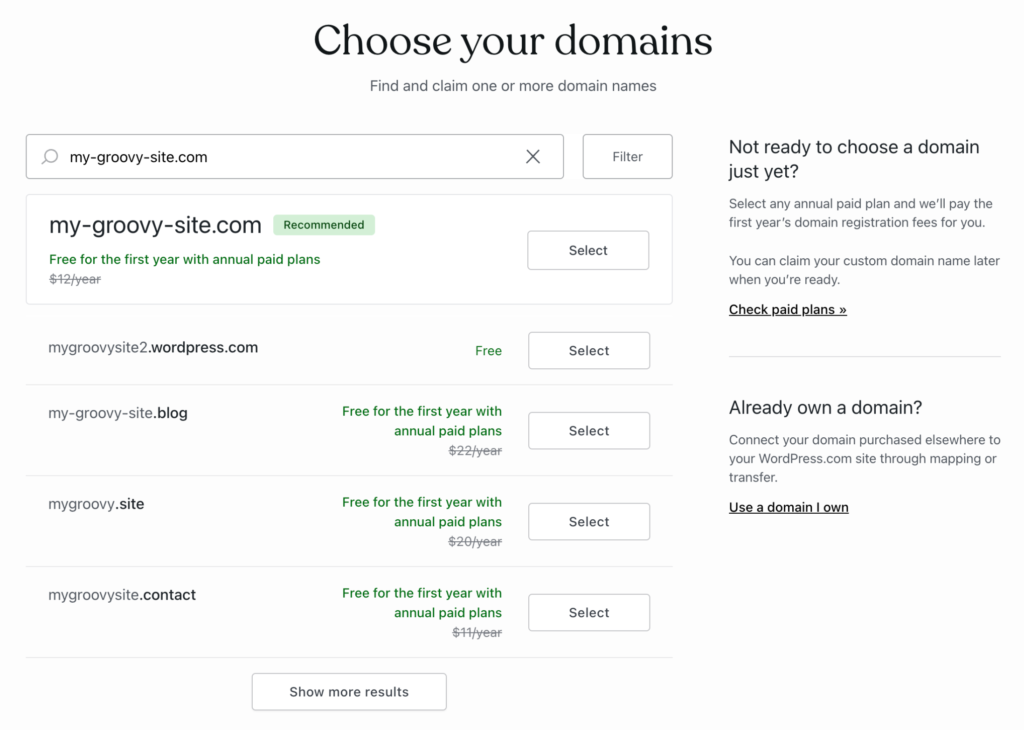Show more domain results
Viewport: 1024px width, 730px height.
[349, 692]
